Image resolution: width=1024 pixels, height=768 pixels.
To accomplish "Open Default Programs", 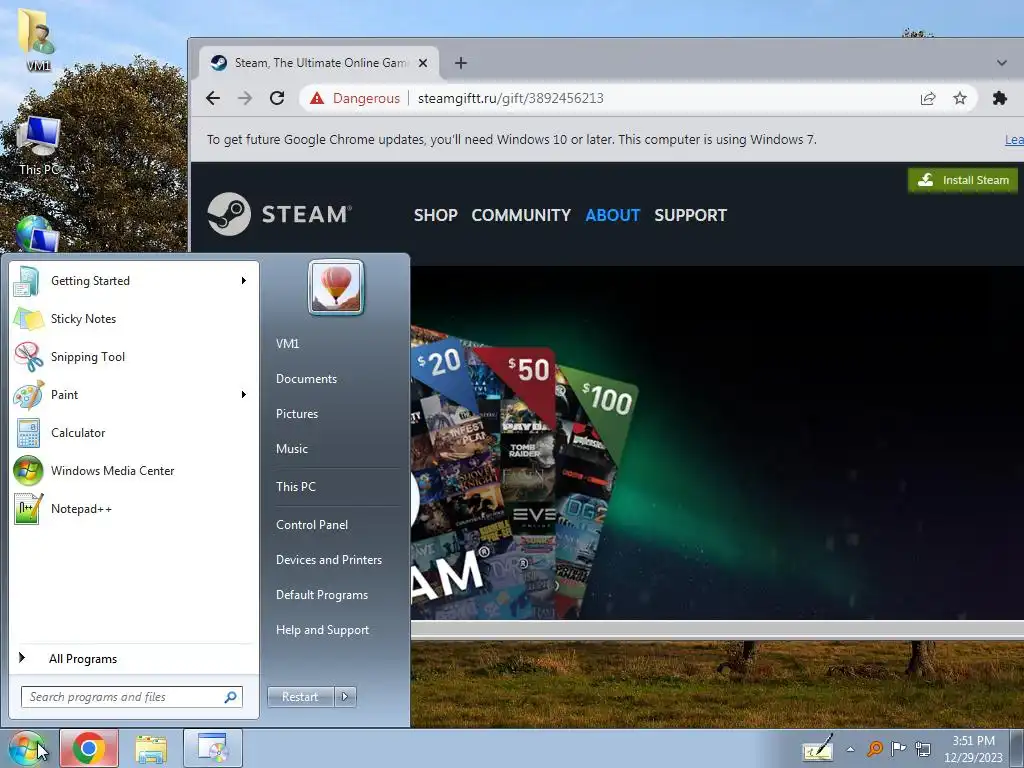I will 322,595.
